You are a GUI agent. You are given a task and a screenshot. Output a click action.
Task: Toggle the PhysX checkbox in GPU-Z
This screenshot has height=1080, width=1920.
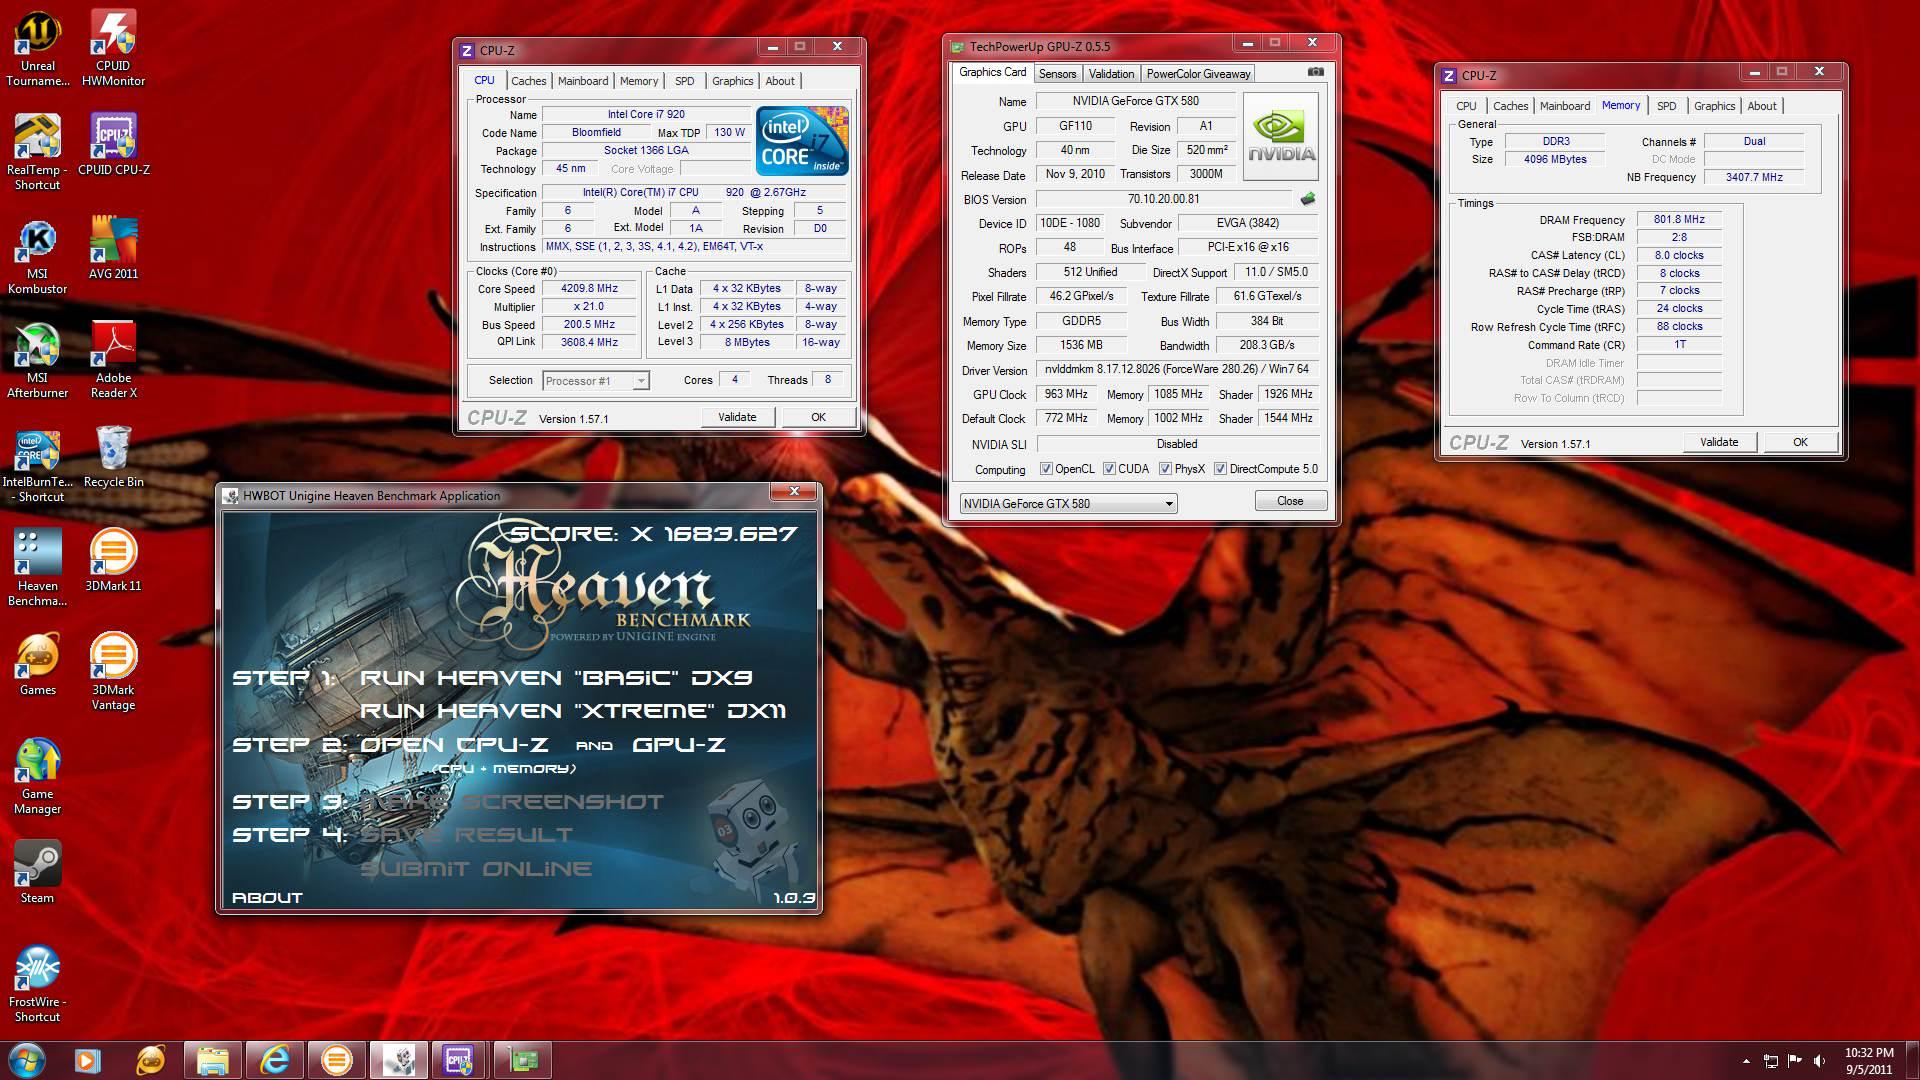point(1165,469)
